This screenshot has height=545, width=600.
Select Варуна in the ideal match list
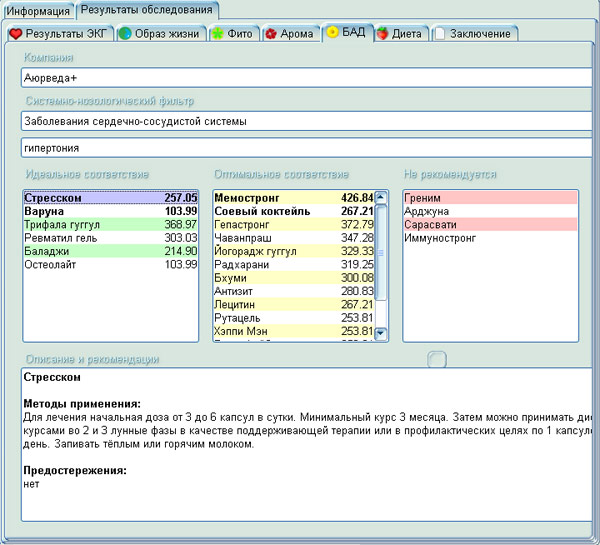[x=111, y=211]
